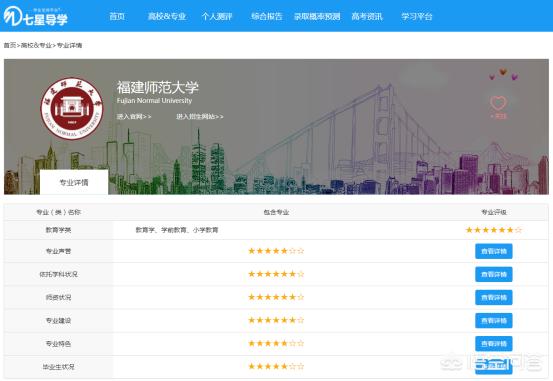
Task: Click the 依托学科状况 row label
Action: (58, 274)
